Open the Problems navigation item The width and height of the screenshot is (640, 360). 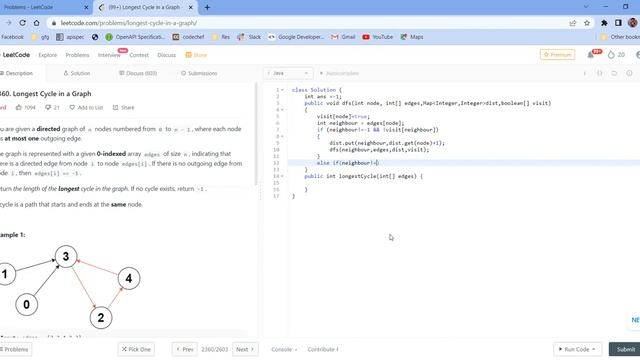(x=77, y=55)
